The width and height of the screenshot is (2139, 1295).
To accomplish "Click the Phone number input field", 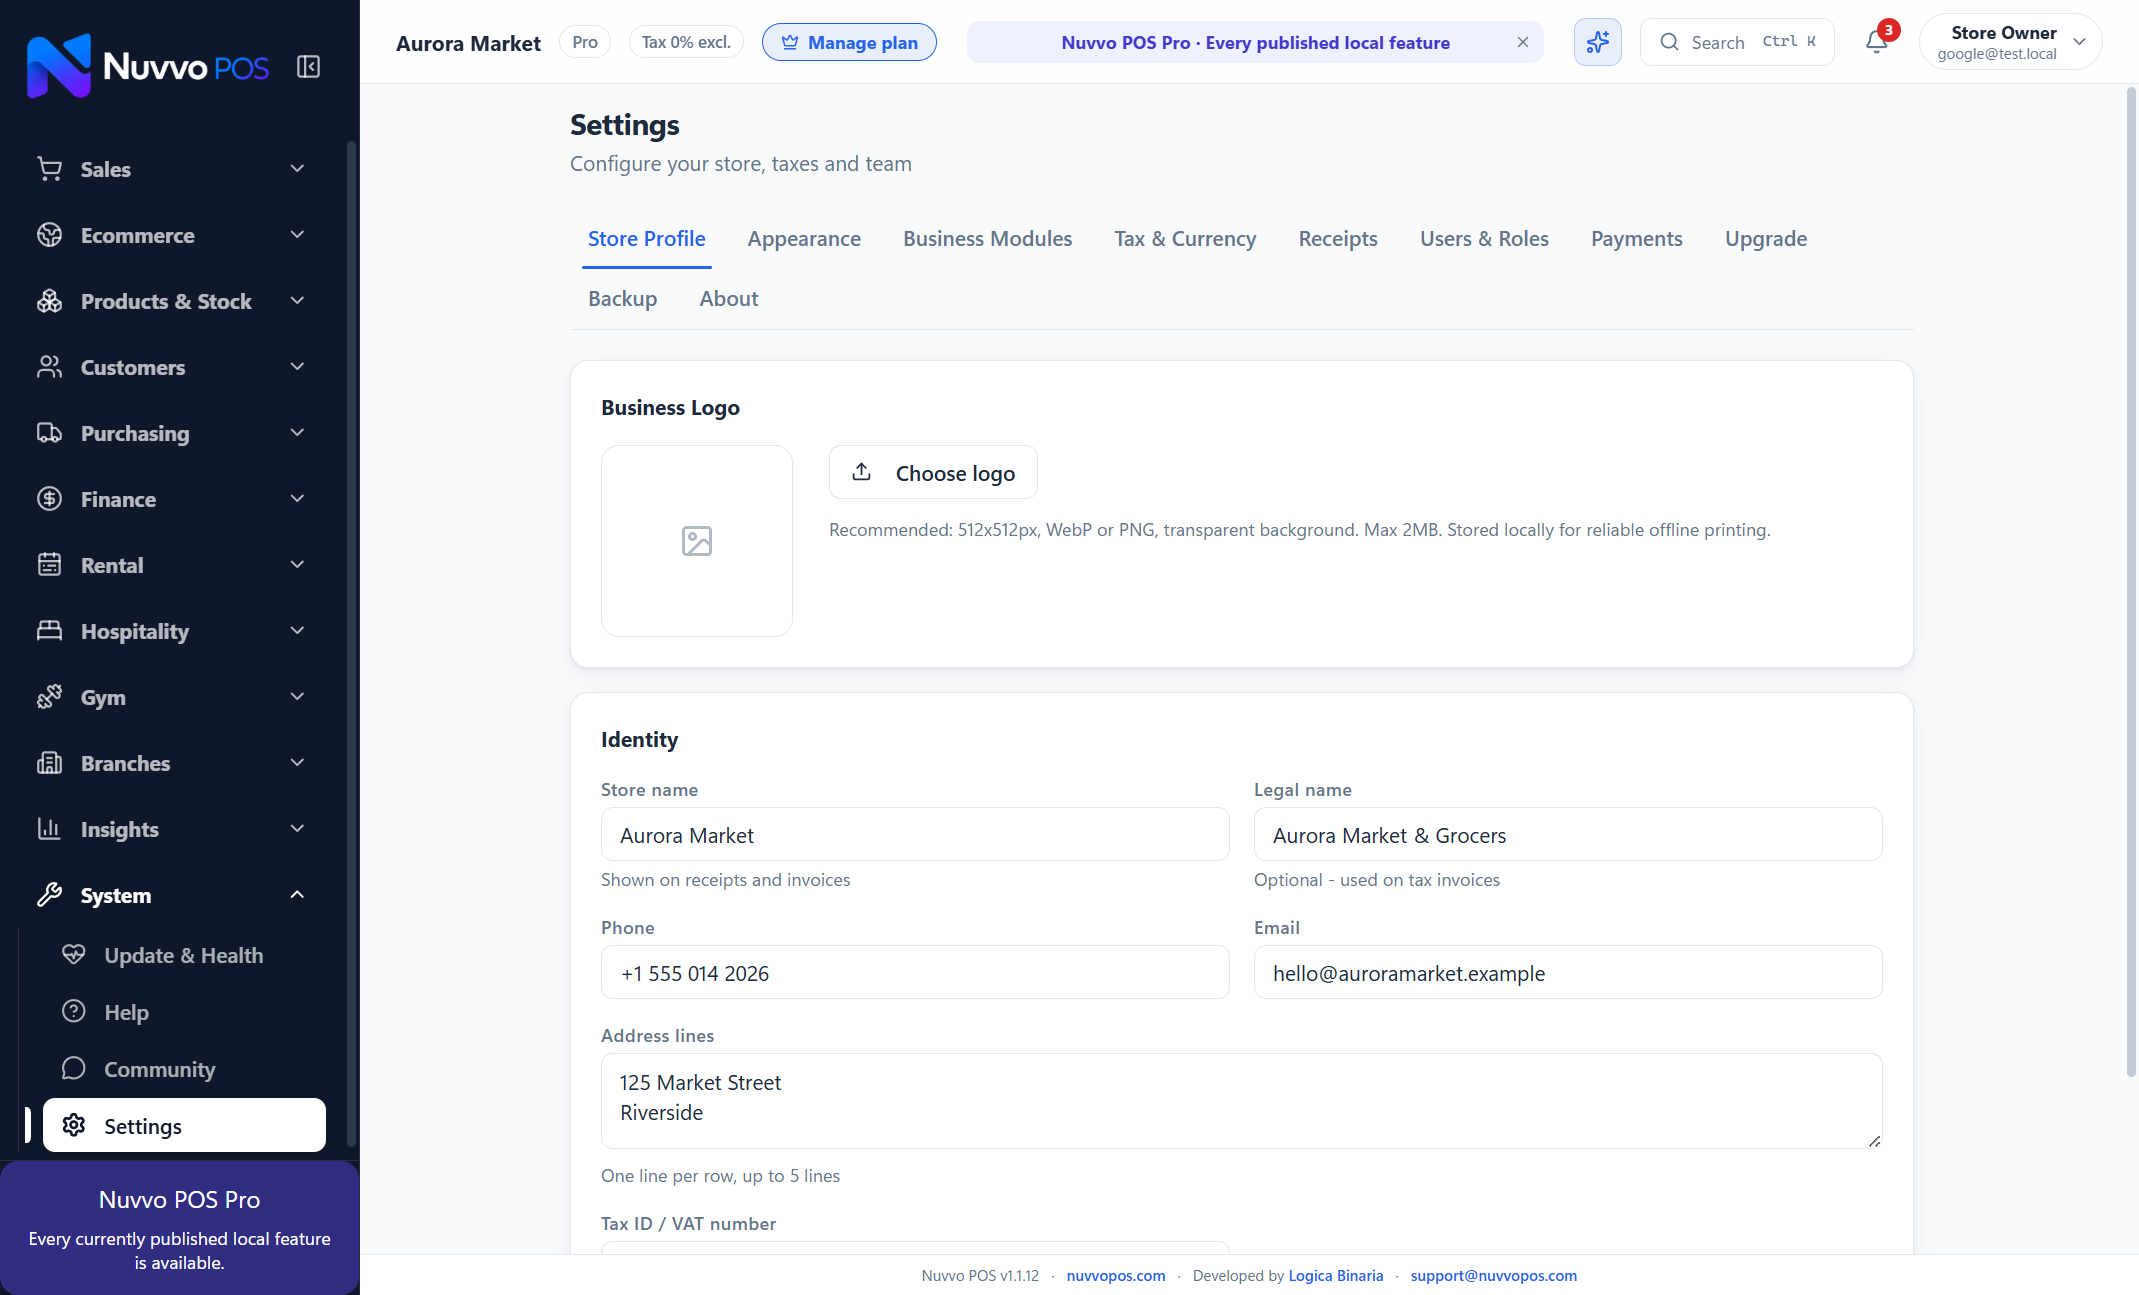I will [x=915, y=972].
